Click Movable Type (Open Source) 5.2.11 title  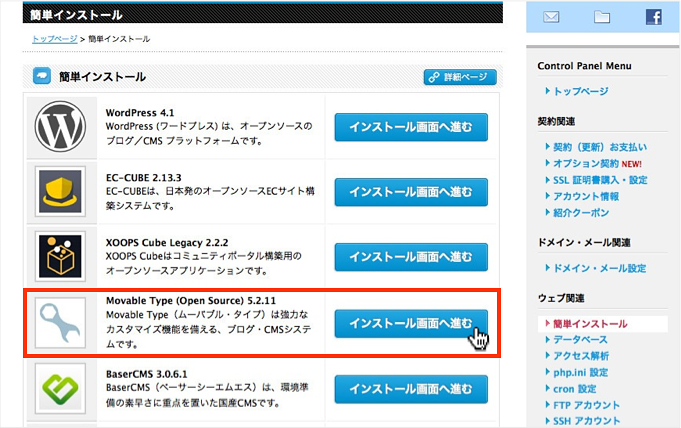pyautogui.click(x=191, y=301)
